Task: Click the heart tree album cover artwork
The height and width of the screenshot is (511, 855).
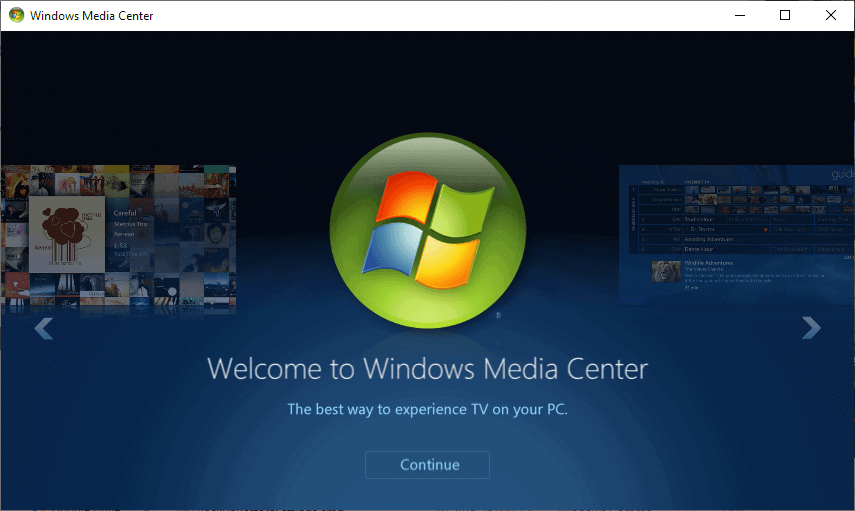Action: [x=67, y=235]
